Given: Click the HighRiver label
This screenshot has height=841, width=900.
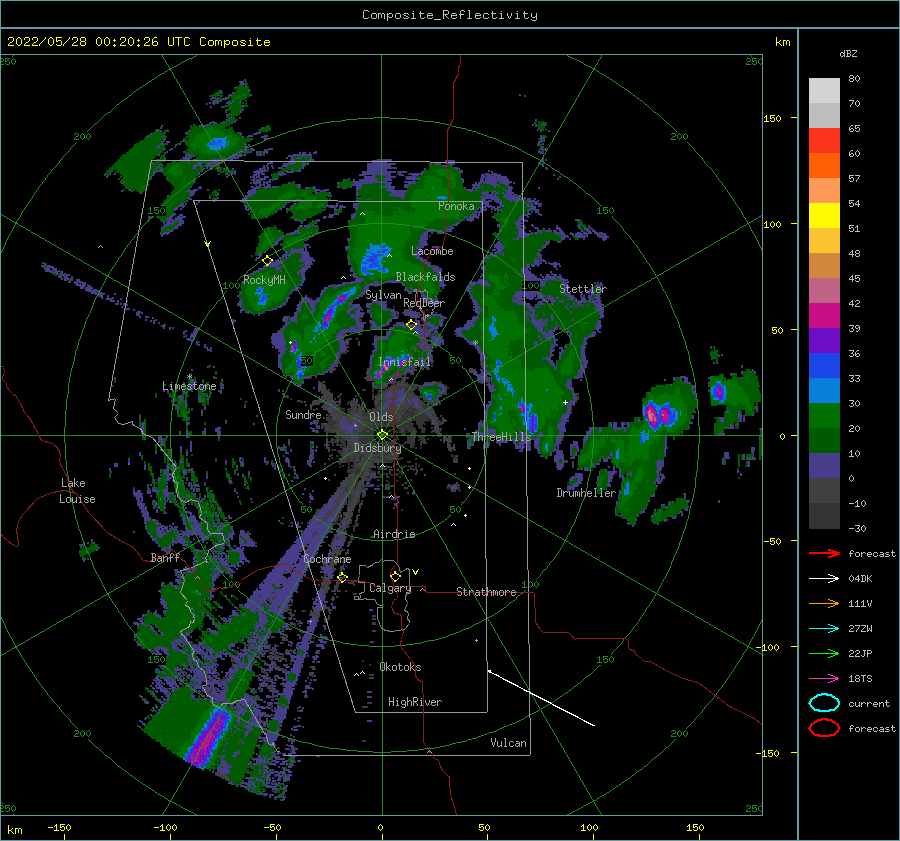Looking at the screenshot, I should [x=415, y=702].
